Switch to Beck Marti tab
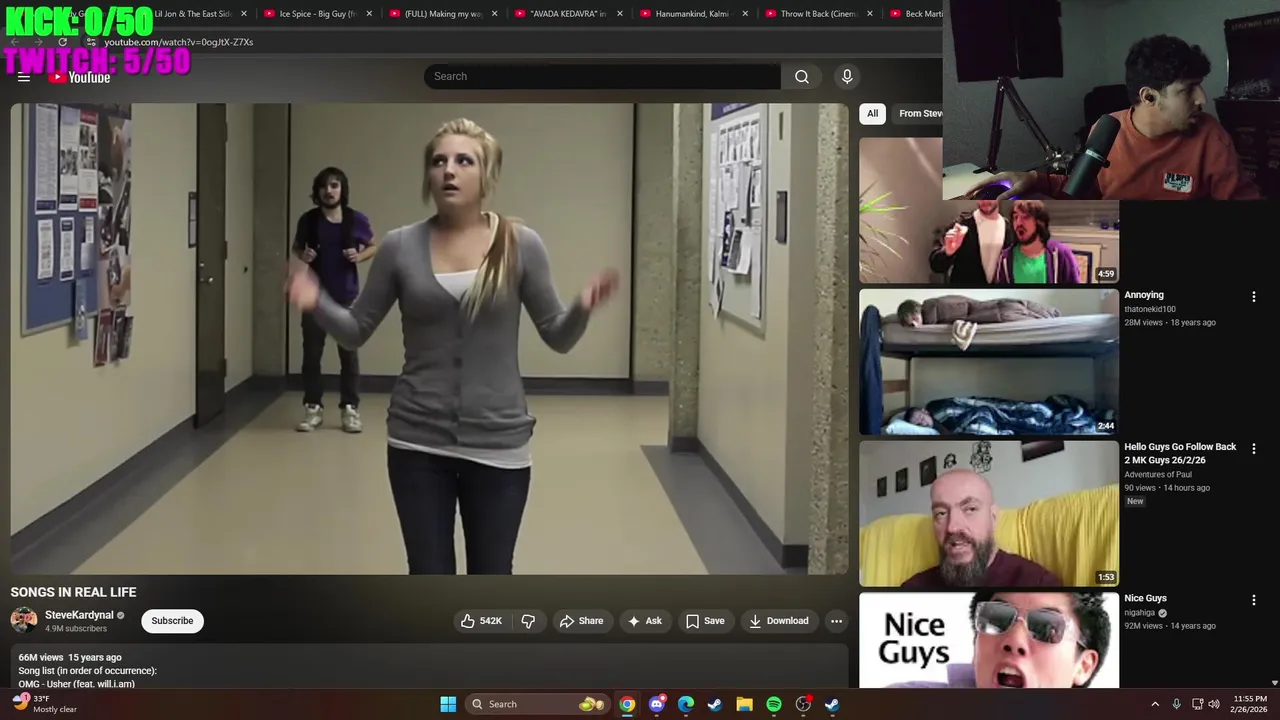Screen dimensions: 1280x720 click(x=915, y=14)
